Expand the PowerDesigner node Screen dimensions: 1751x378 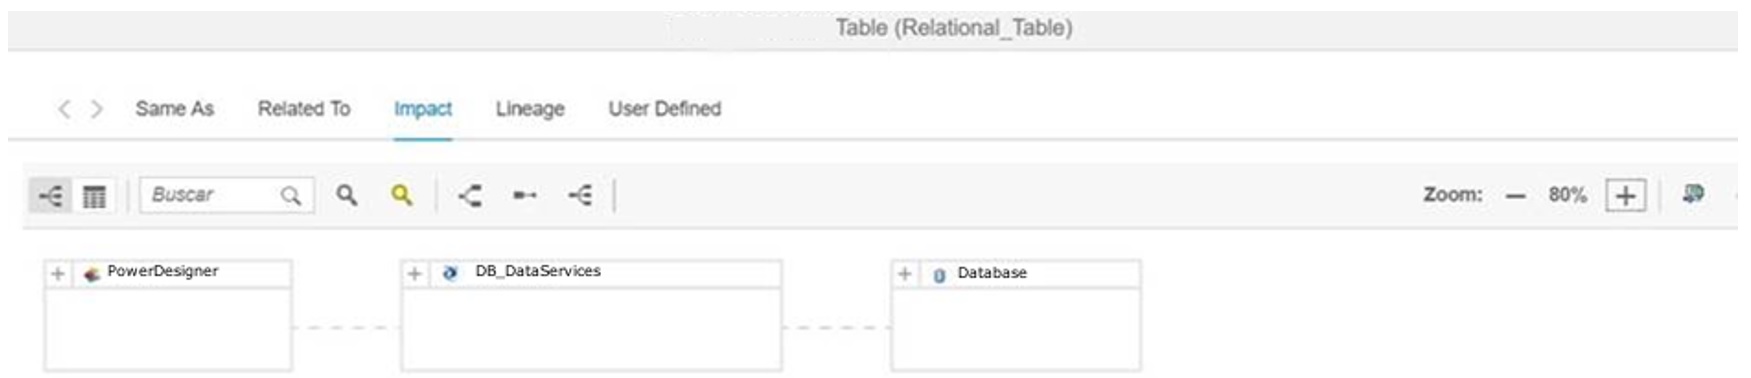click(58, 274)
